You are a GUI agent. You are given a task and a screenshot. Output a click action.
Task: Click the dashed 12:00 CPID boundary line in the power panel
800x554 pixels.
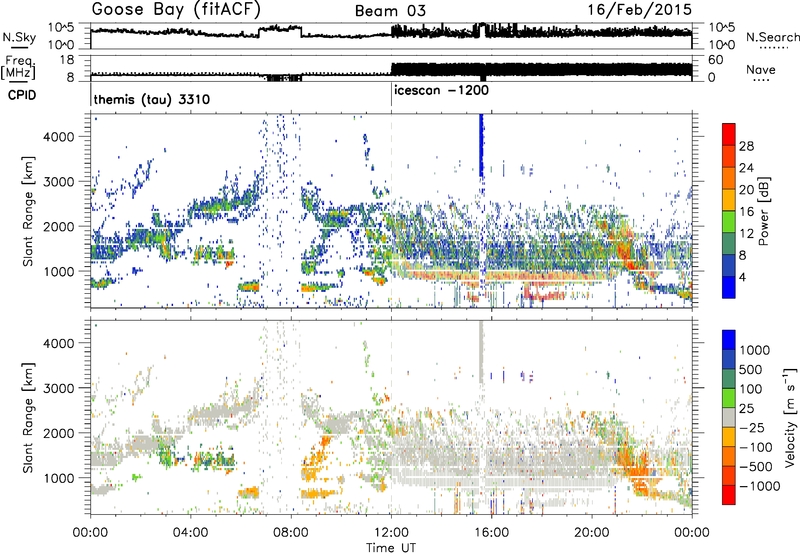pos(391,211)
